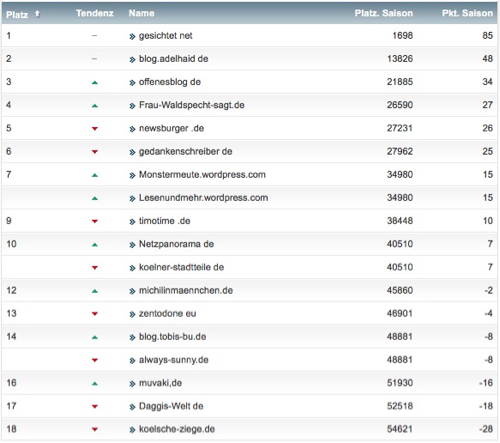500x443 pixels.
Task: Click the up-trend arrow for muvaki,de
Action: pyautogui.click(x=95, y=384)
